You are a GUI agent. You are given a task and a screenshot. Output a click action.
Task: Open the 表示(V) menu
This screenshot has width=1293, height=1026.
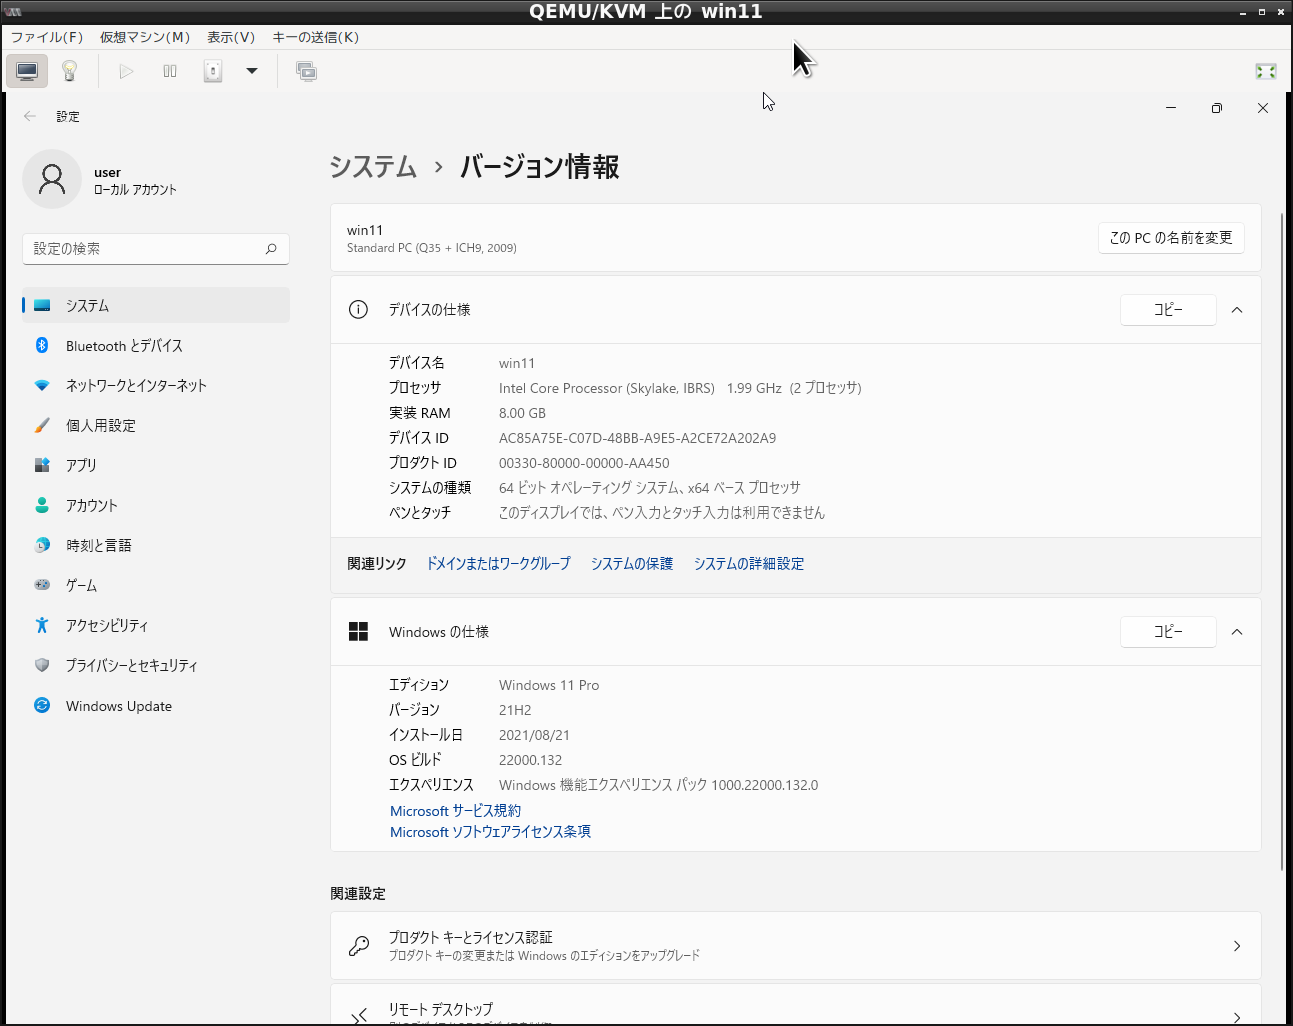(x=231, y=37)
